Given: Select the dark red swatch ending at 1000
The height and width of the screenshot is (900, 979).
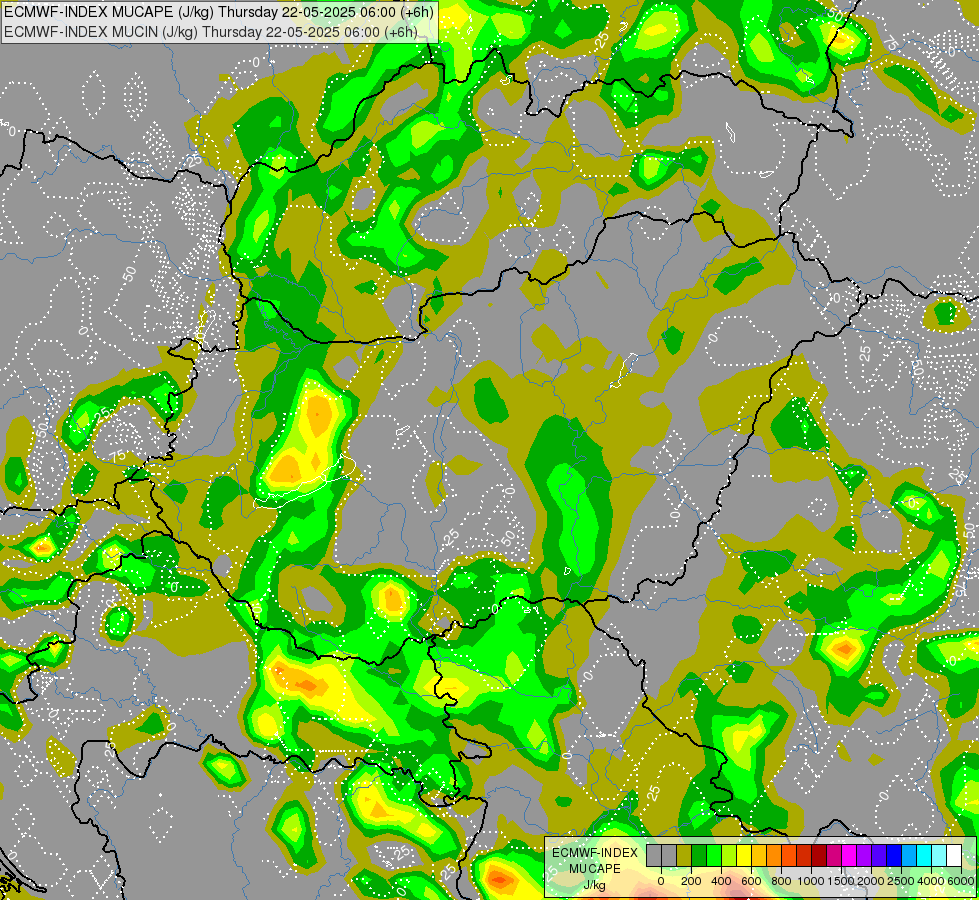Looking at the screenshot, I should click(x=804, y=855).
